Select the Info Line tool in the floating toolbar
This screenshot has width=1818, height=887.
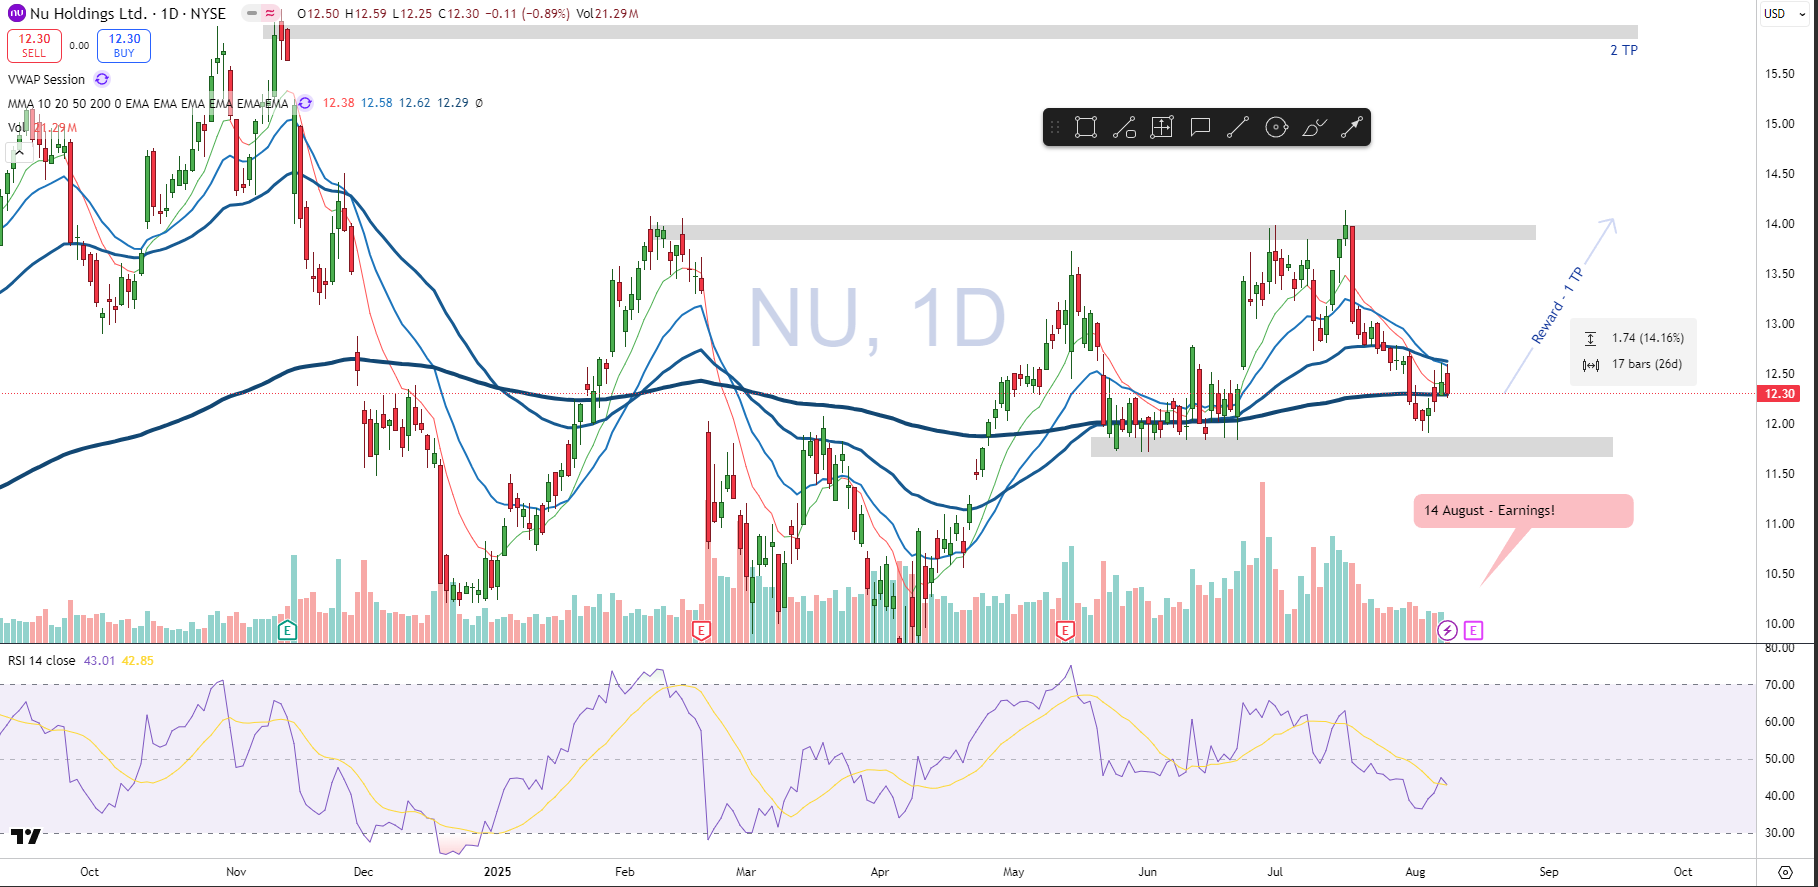coord(1124,127)
